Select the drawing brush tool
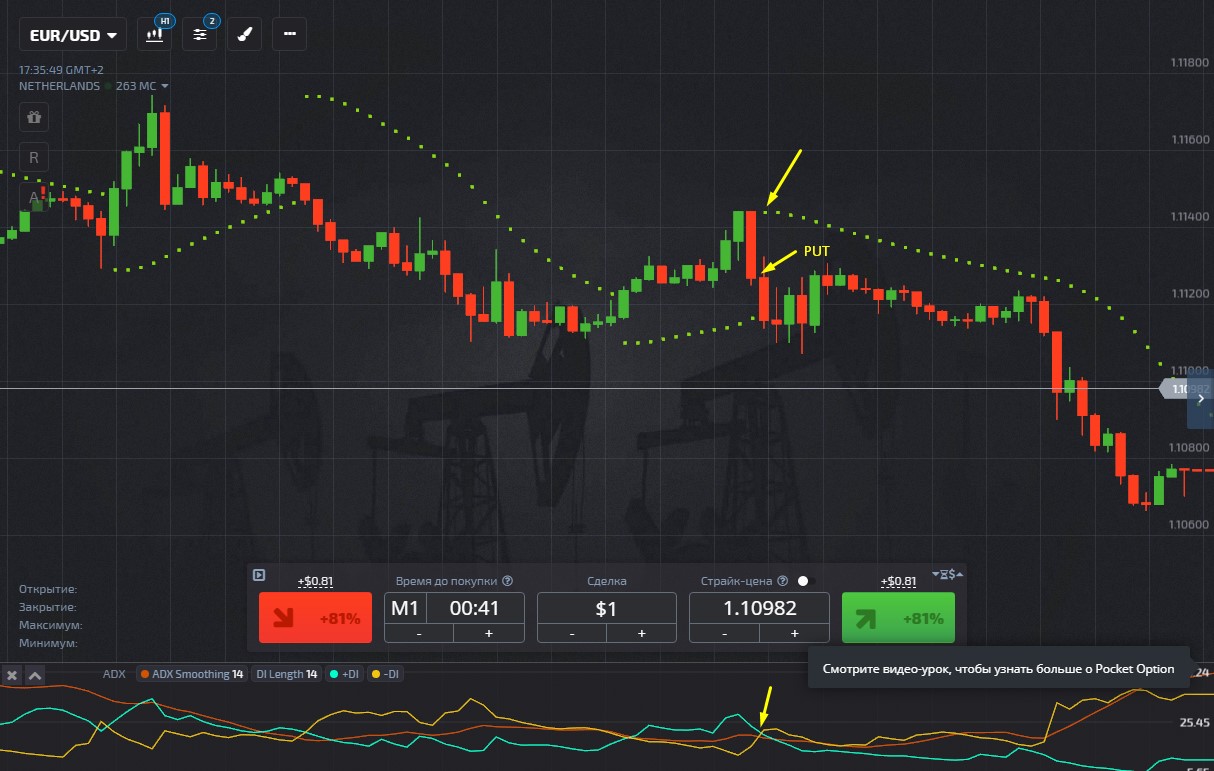This screenshot has height=771, width=1214. tap(245, 34)
